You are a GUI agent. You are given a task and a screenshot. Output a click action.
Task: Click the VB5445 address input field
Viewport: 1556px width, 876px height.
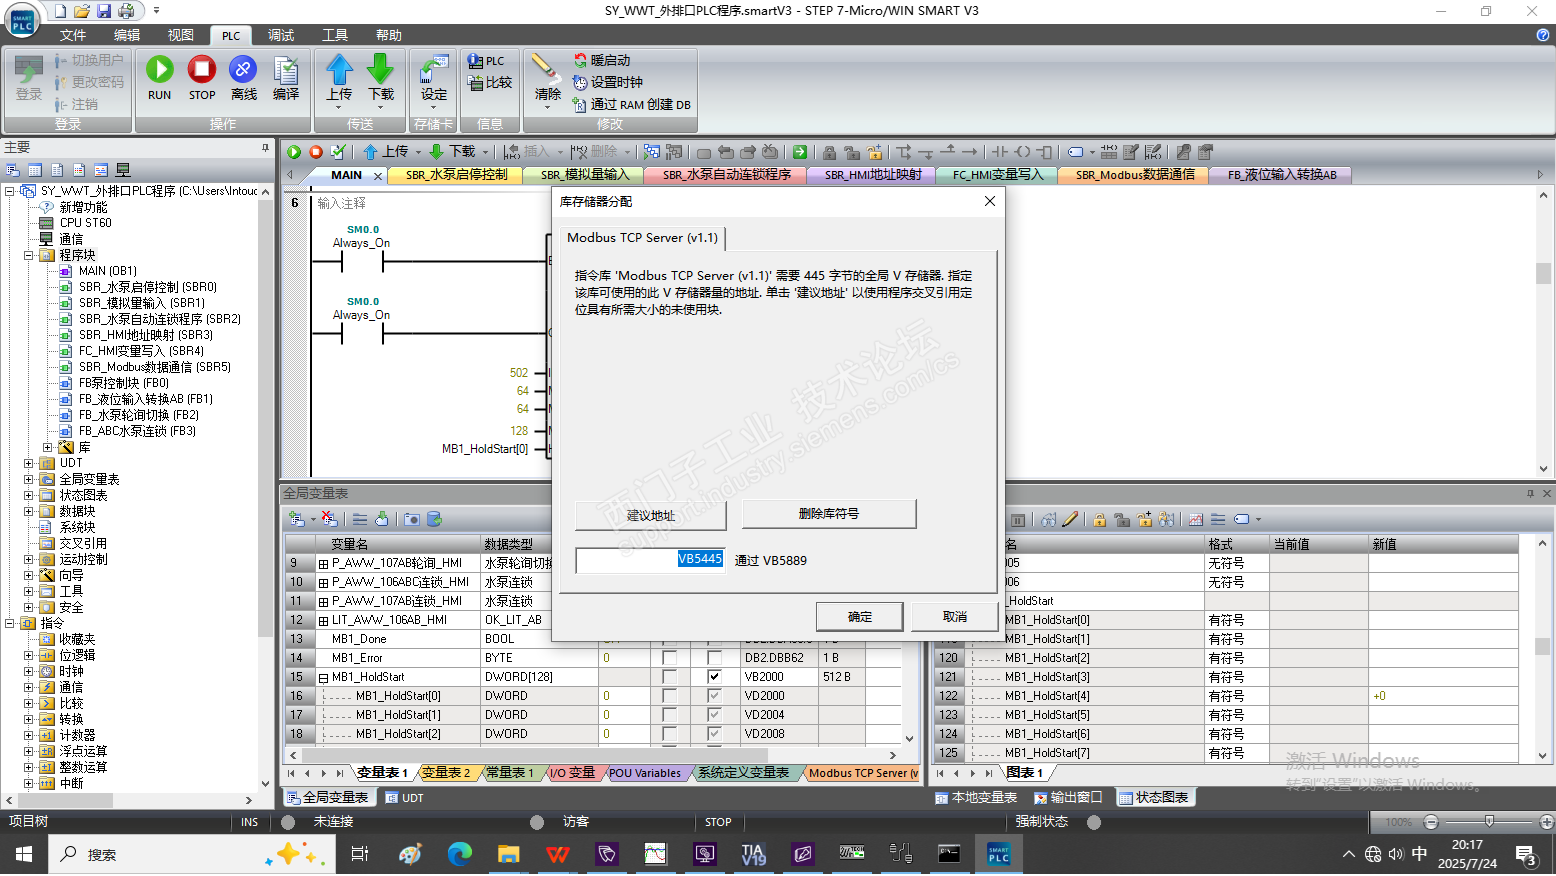click(x=650, y=560)
